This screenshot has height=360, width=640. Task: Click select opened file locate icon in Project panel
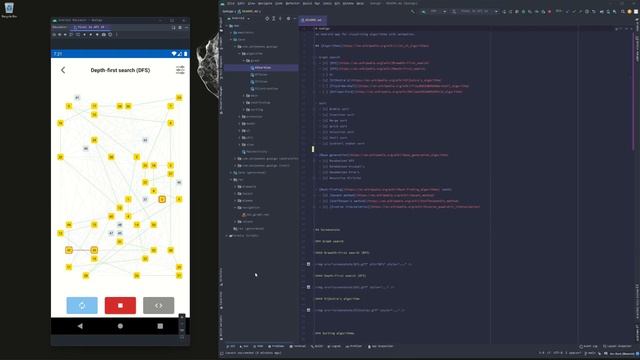pos(267,18)
